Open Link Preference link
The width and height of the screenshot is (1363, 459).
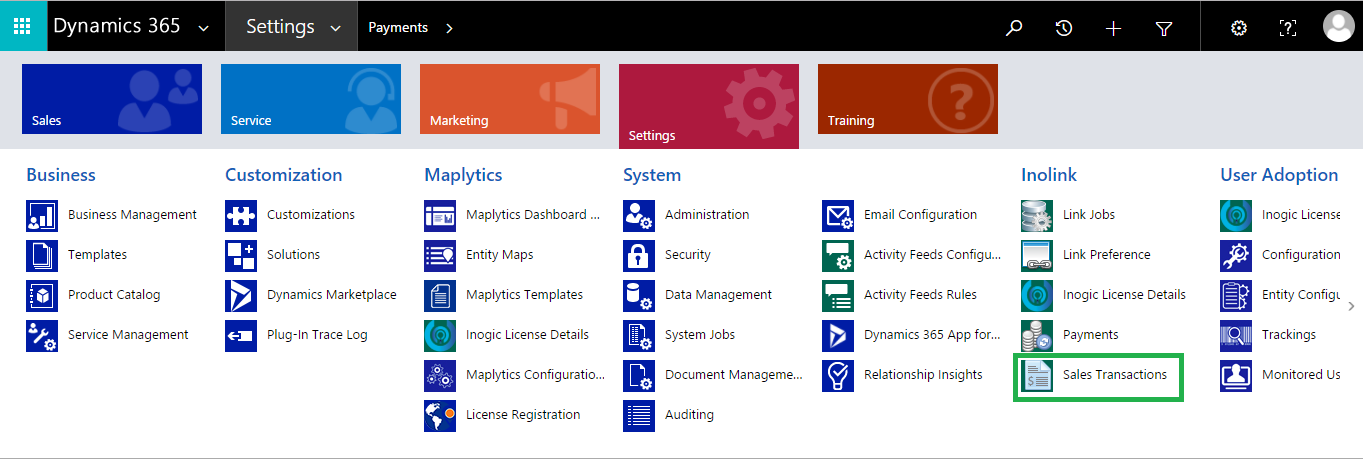(x=1107, y=255)
